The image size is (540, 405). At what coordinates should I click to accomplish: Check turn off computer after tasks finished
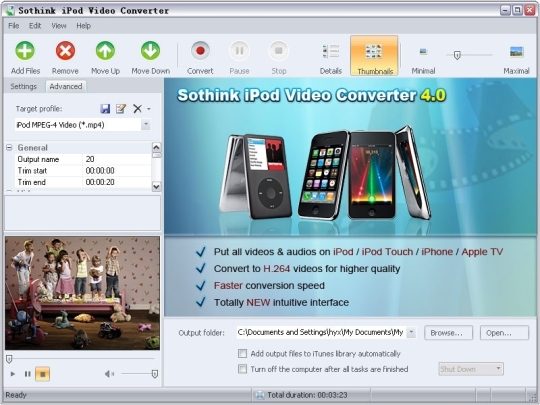[x=242, y=369]
